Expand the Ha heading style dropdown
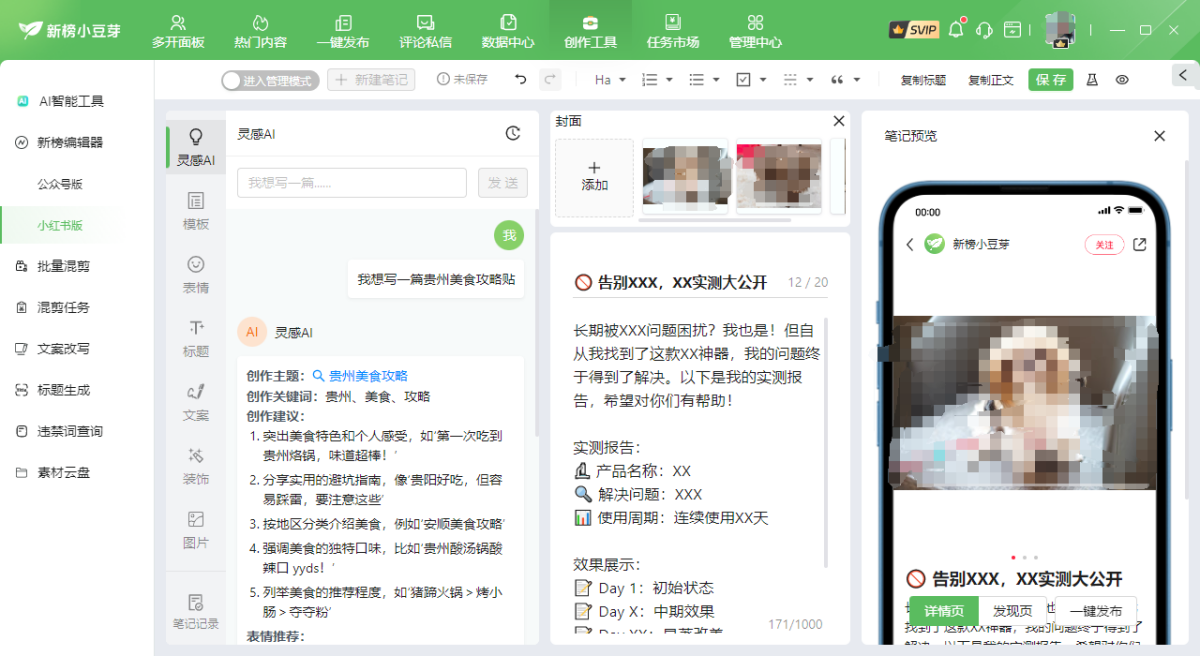1200x656 pixels. coord(610,80)
